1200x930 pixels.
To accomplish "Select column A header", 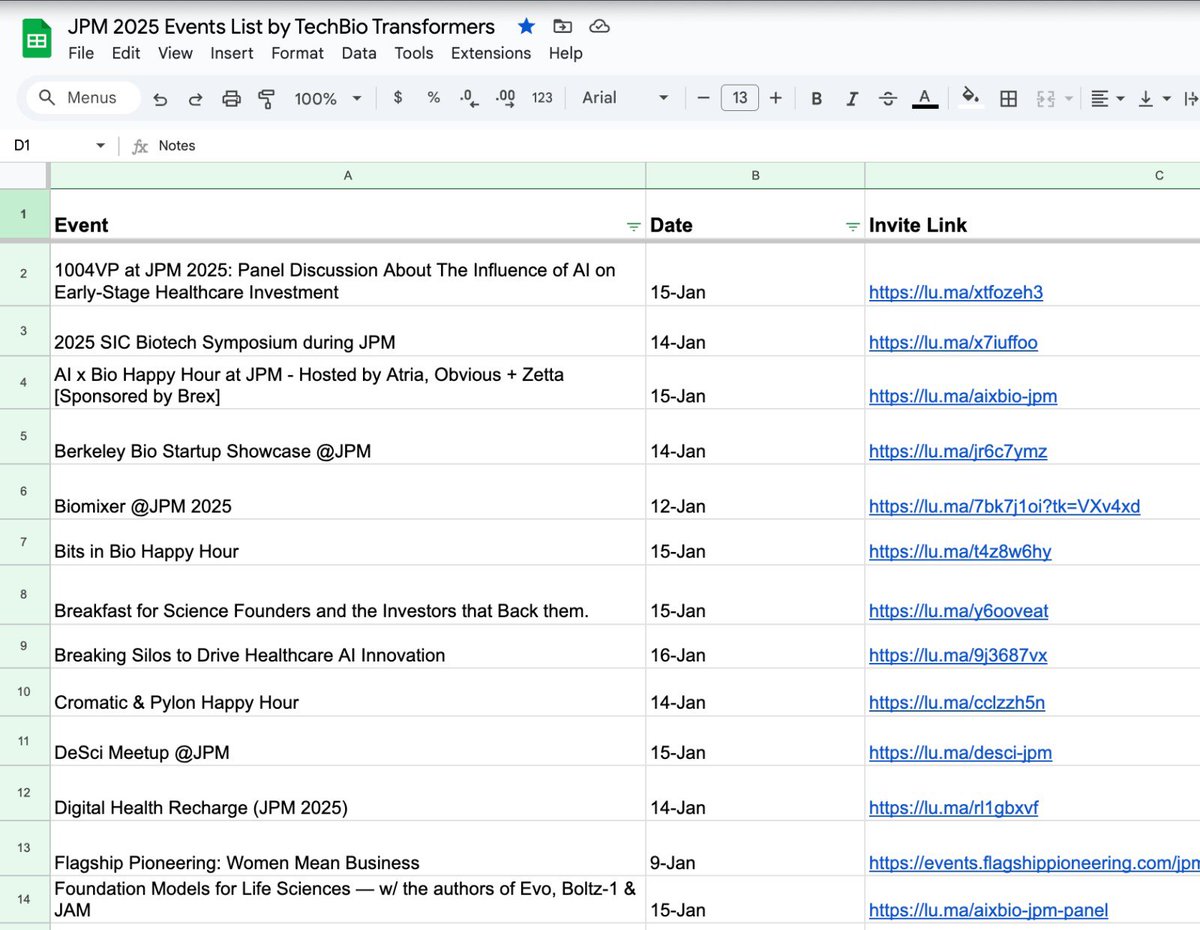I will click(348, 175).
